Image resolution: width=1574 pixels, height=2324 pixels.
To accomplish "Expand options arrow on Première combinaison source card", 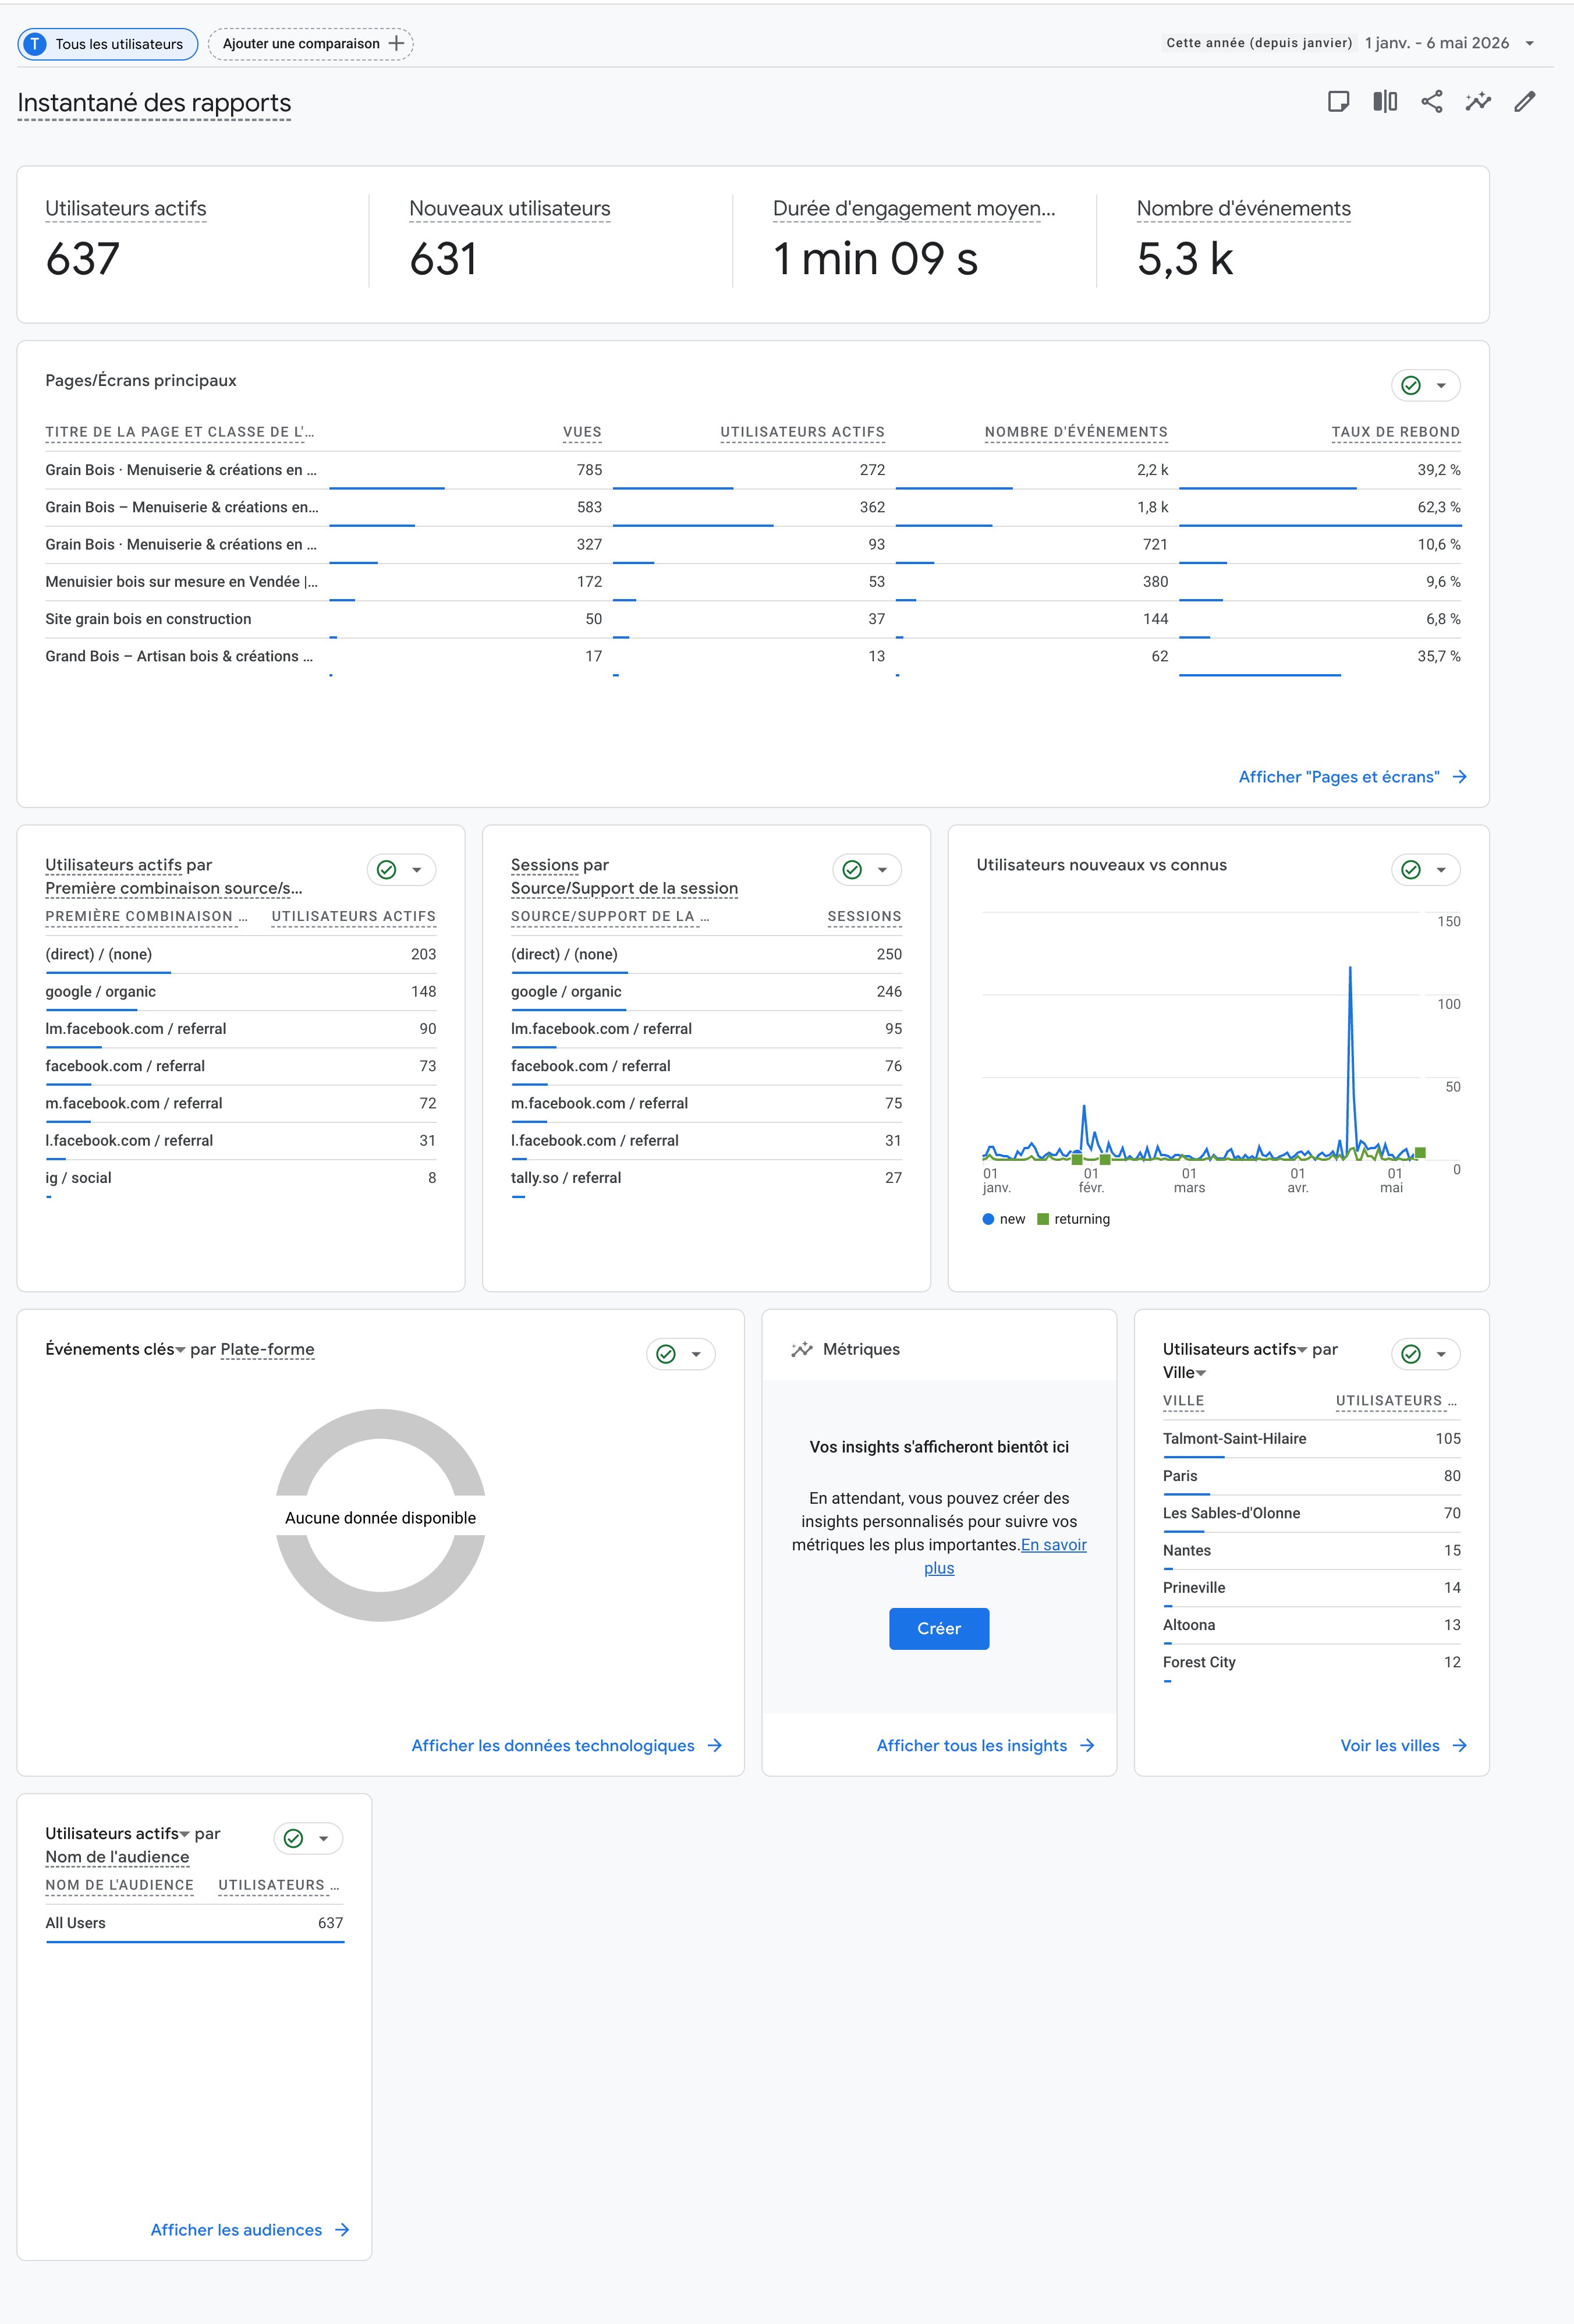I will [x=417, y=870].
